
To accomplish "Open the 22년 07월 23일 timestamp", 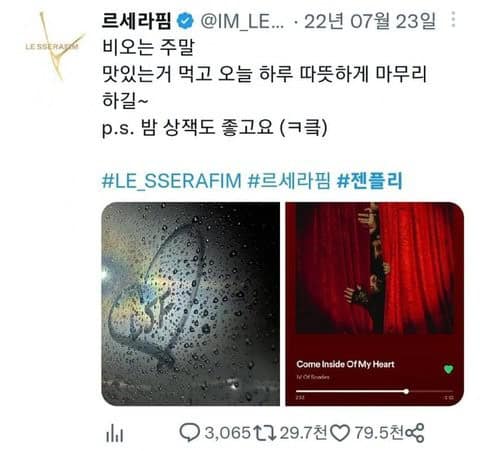I will click(370, 21).
